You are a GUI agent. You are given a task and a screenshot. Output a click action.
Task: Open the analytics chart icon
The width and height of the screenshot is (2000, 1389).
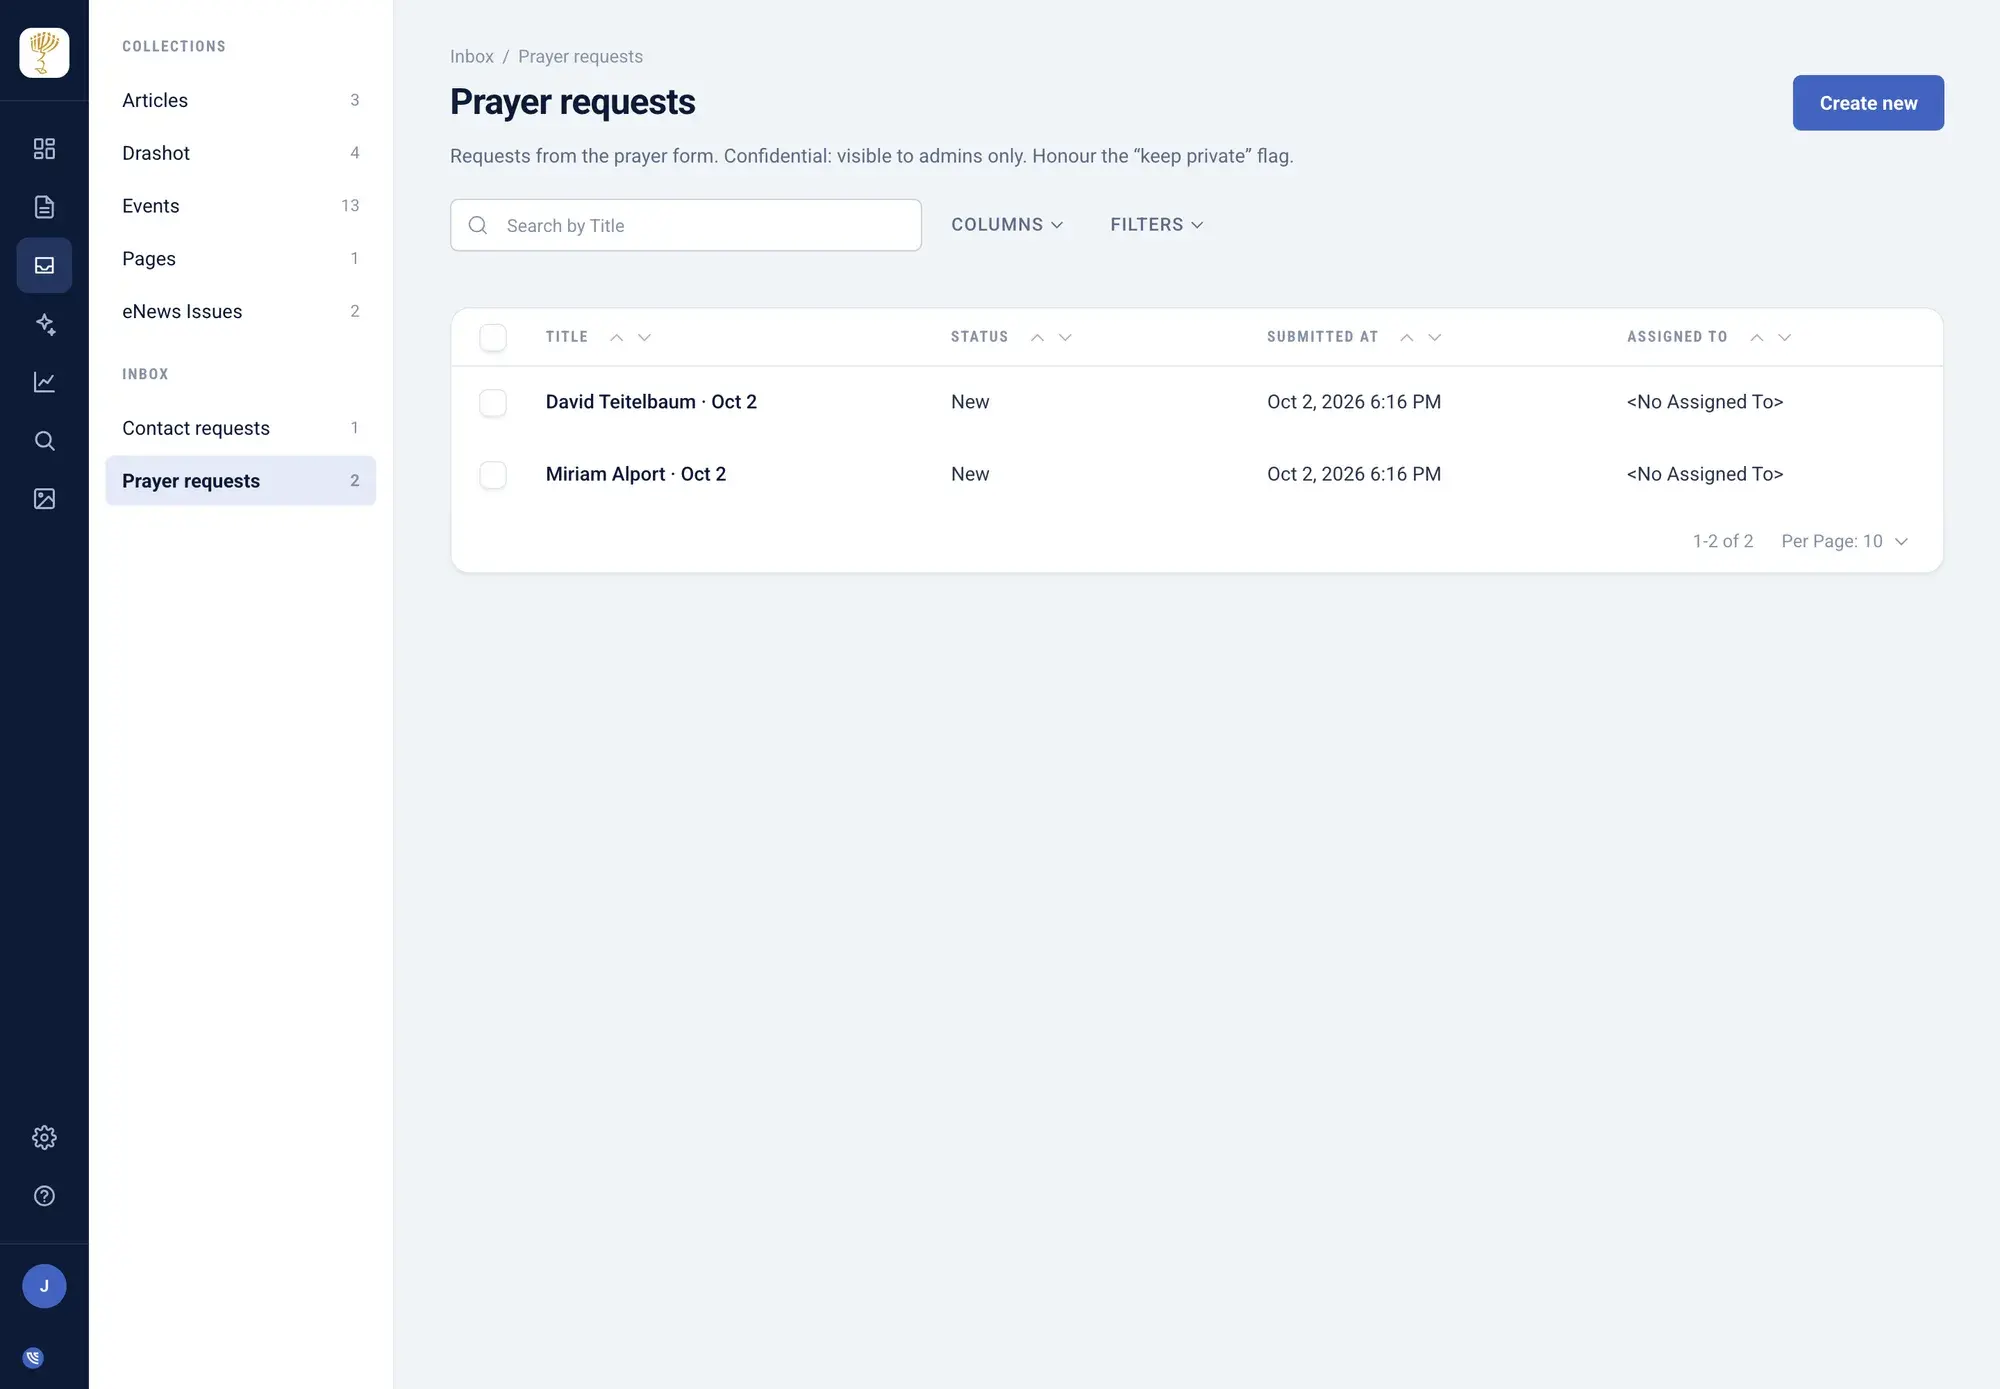point(44,382)
